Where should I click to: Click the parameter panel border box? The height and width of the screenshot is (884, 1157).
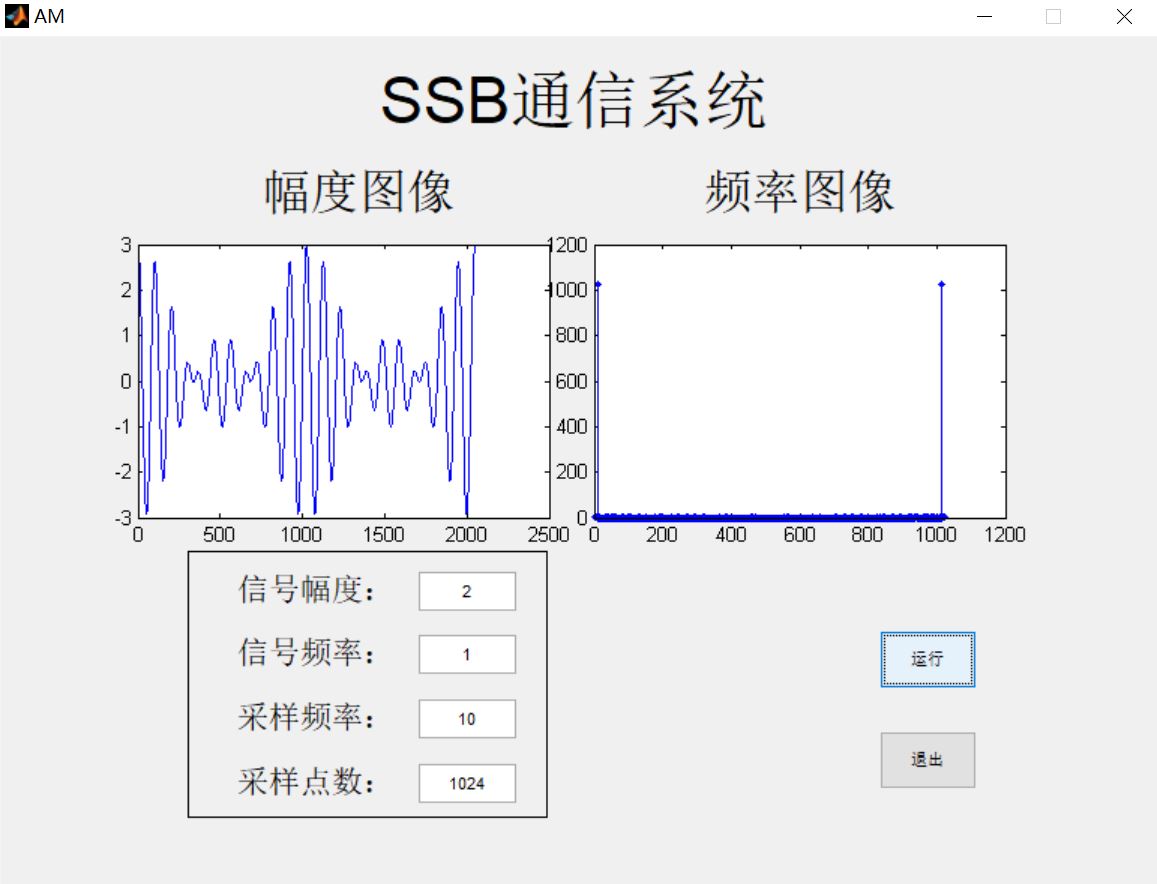(369, 550)
